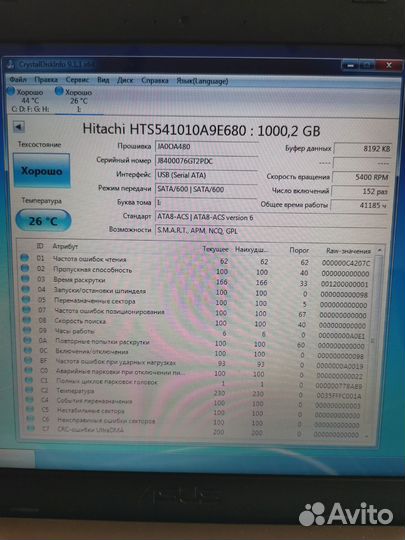Click the interface field USB (Serial ATA)

[x=206, y=175]
